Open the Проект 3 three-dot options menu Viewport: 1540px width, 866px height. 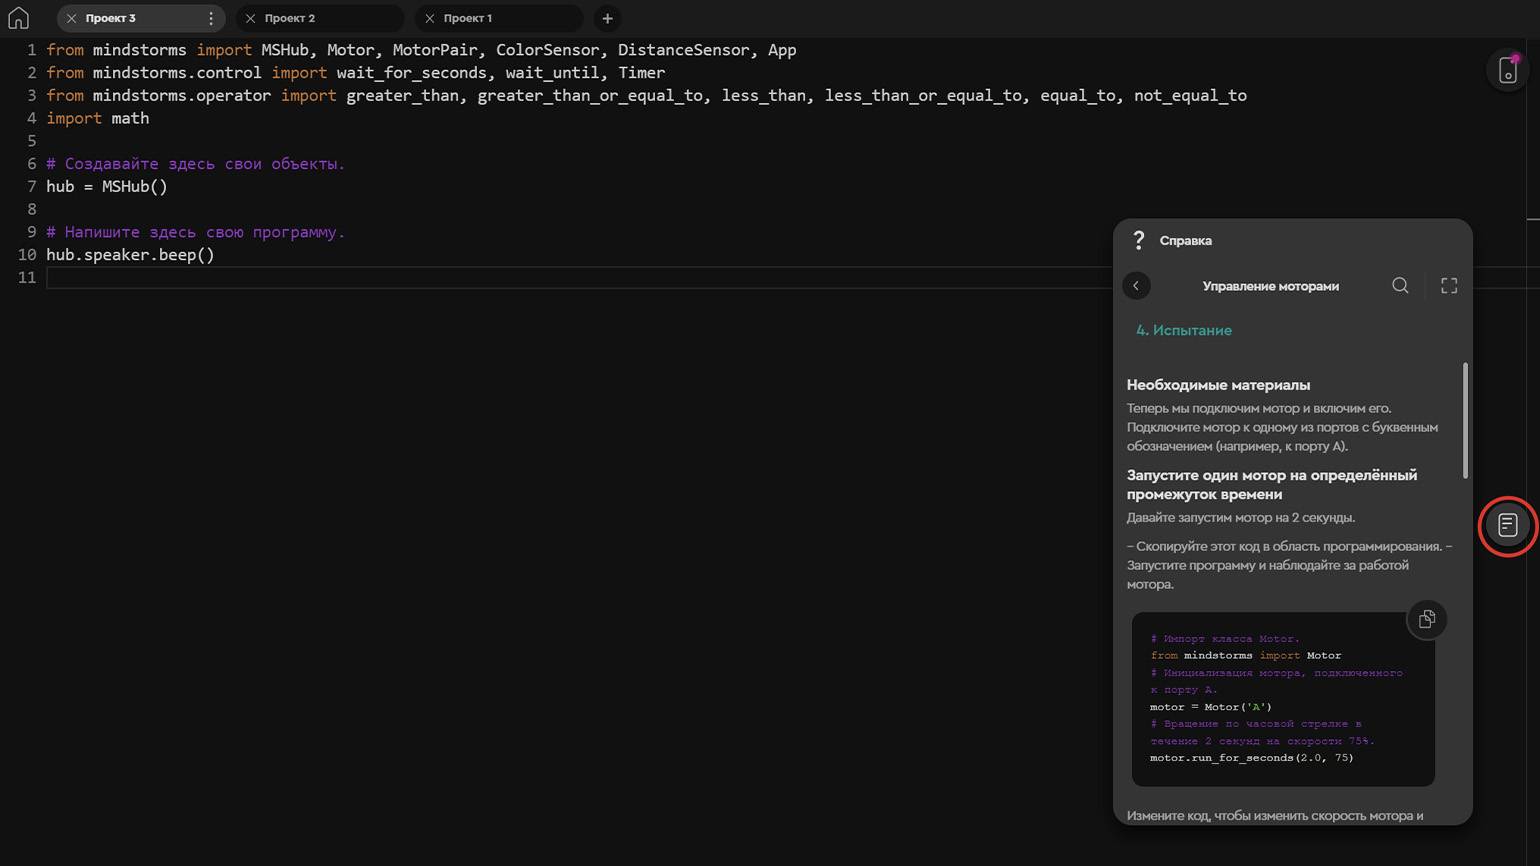click(x=210, y=18)
